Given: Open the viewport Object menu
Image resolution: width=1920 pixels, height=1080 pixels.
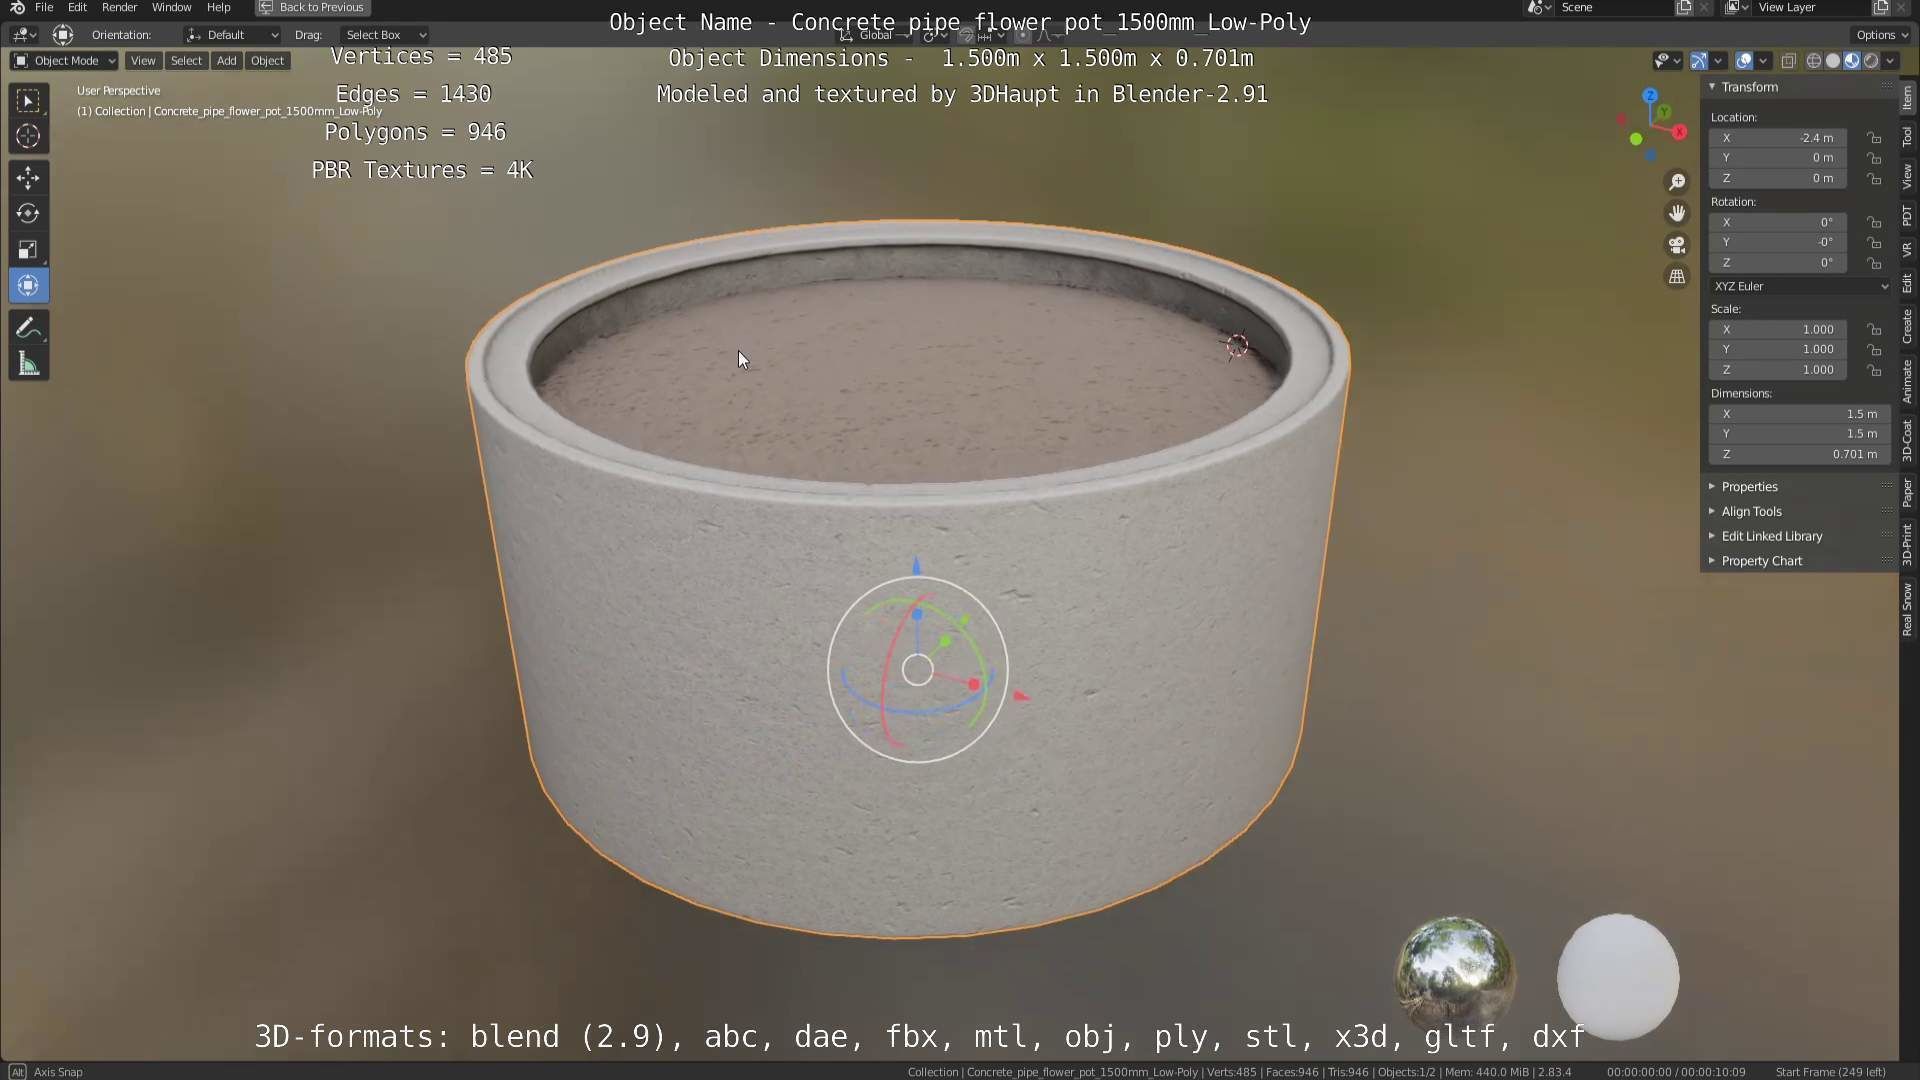Looking at the screenshot, I should pos(267,61).
